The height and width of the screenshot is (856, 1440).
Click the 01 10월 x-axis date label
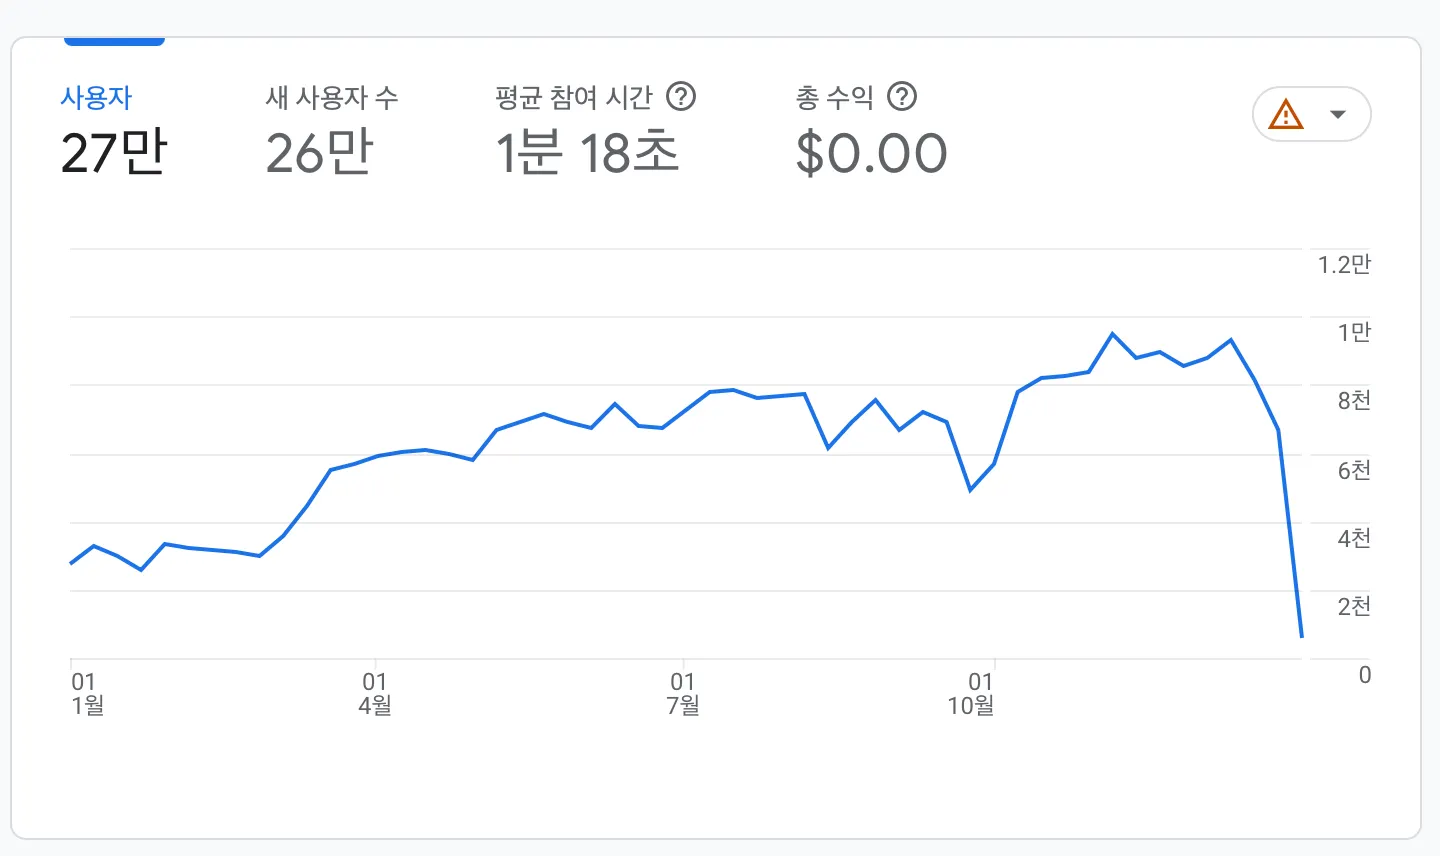971,693
